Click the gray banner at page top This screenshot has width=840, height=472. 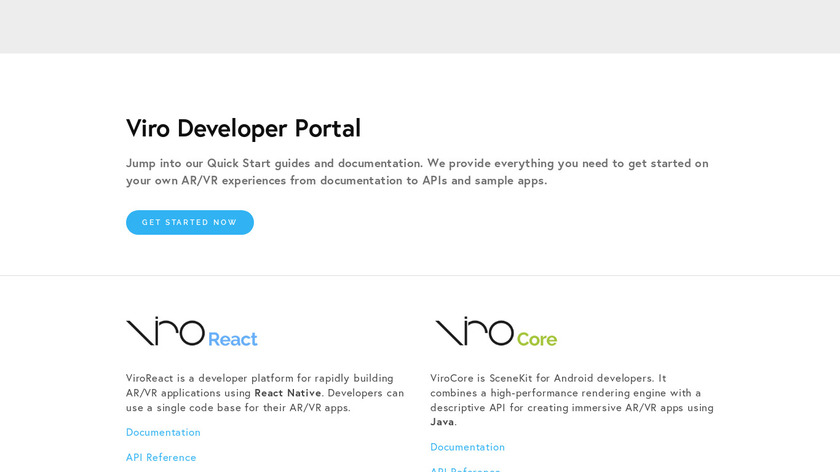click(x=420, y=26)
